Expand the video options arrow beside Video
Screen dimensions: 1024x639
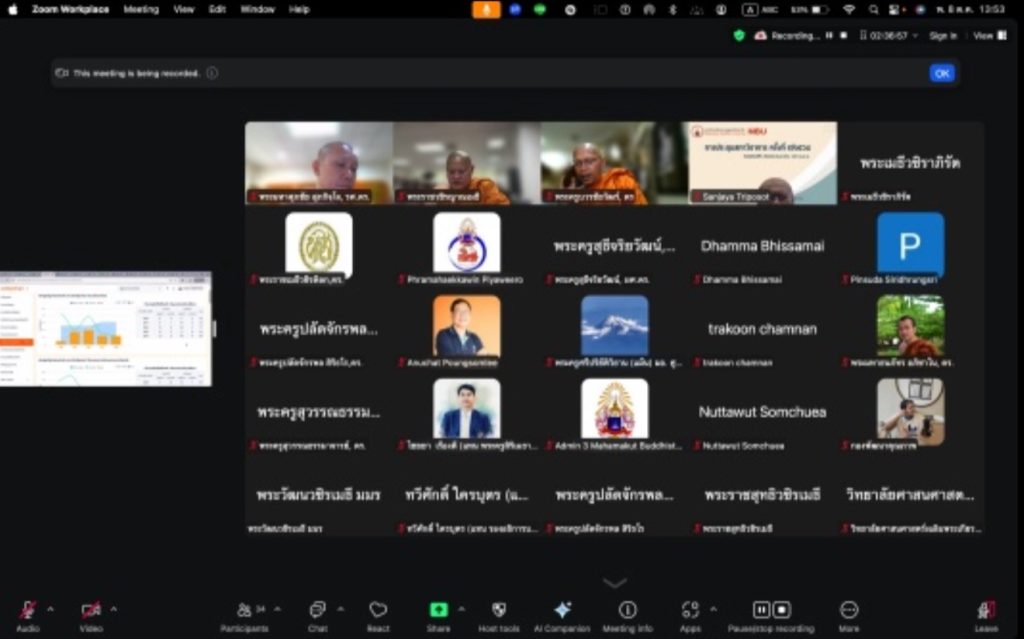(113, 608)
